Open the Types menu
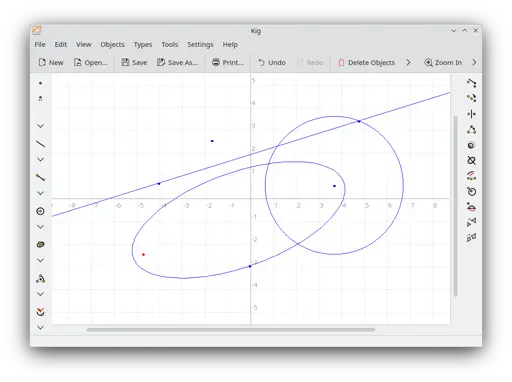Image resolution: width=512 pixels, height=382 pixels. 143,44
